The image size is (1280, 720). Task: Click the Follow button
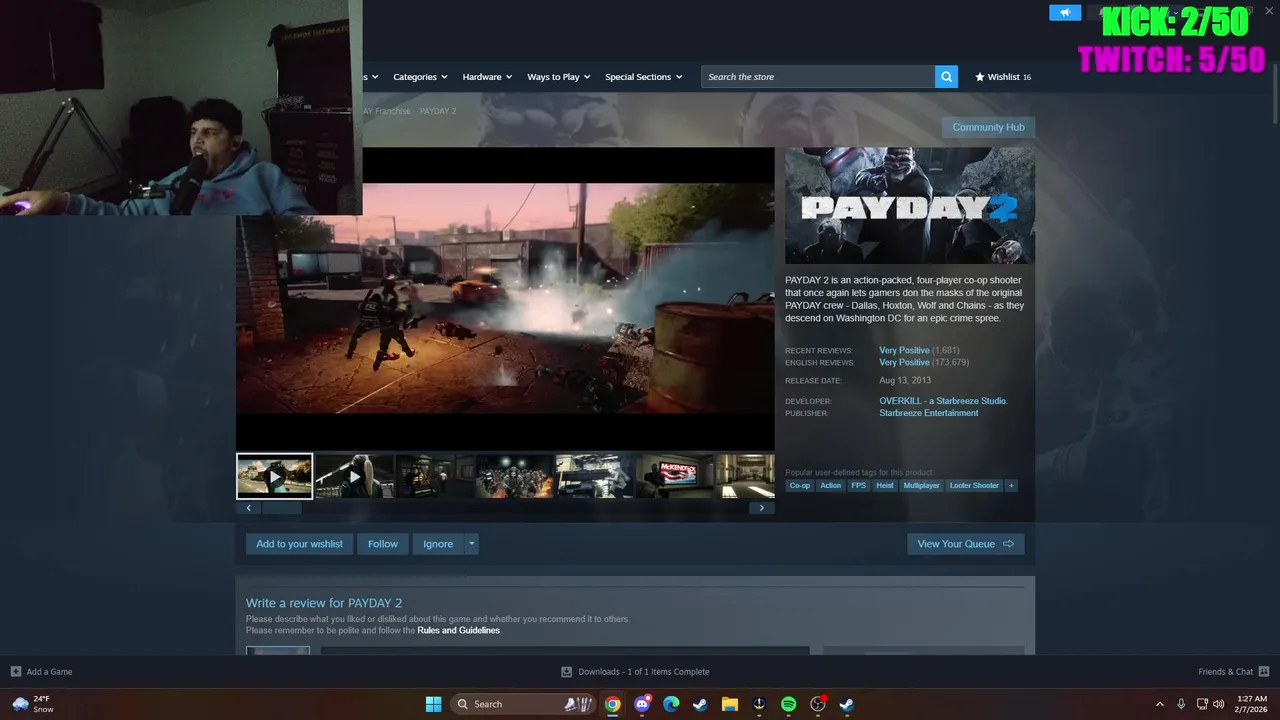coord(383,544)
